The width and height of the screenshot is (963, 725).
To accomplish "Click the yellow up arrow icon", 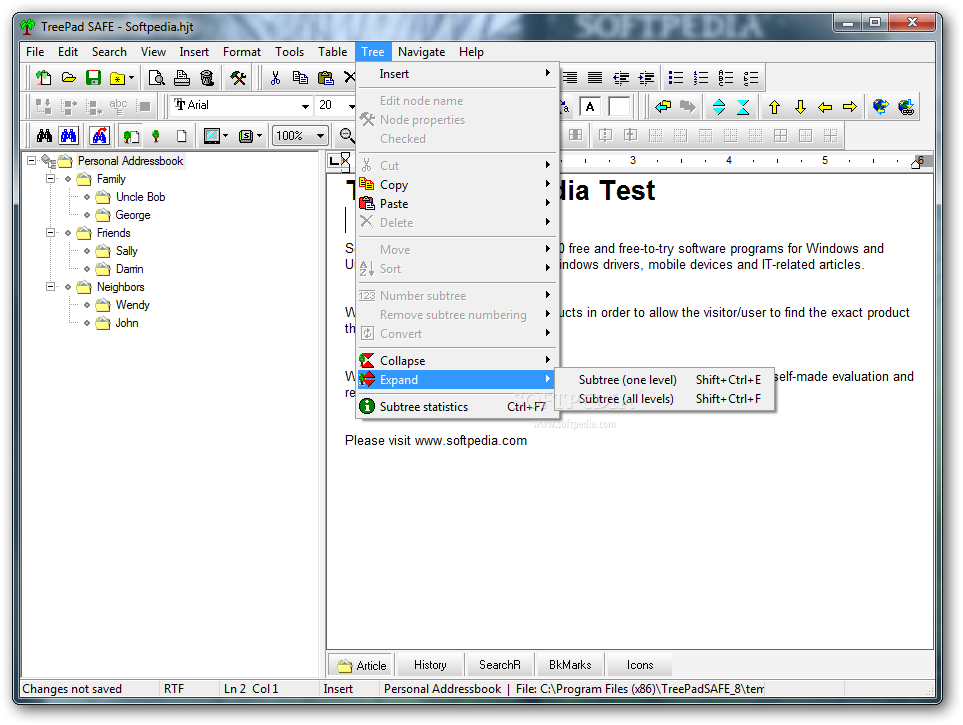I will coord(774,107).
